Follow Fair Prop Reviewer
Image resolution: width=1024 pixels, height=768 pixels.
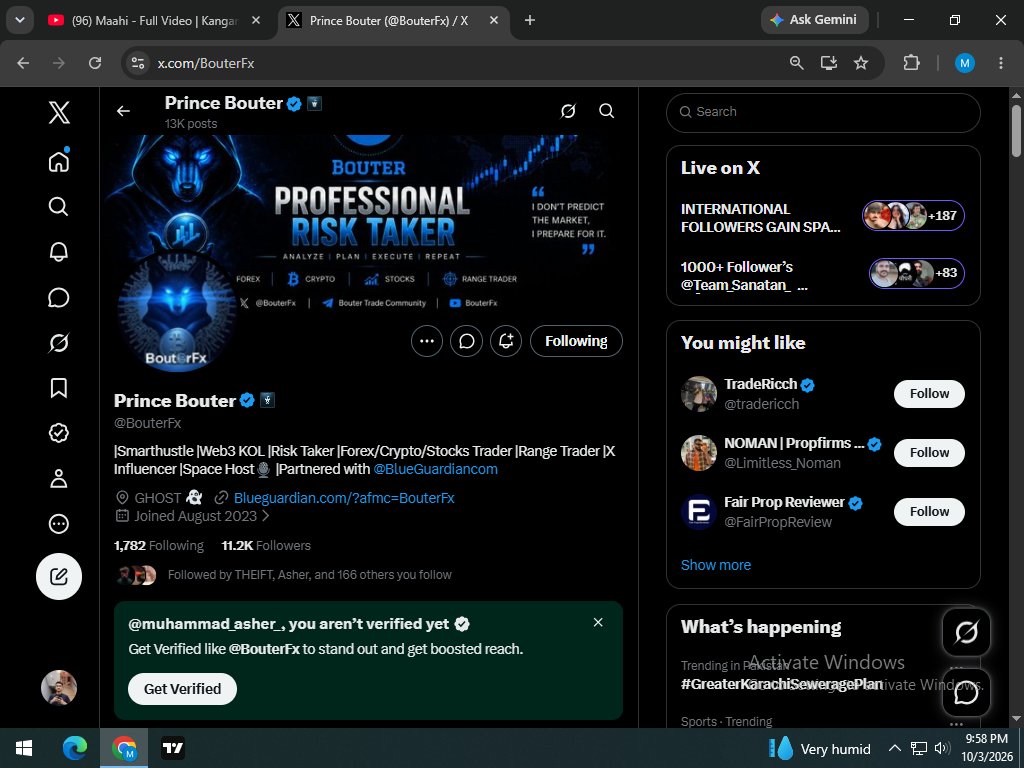tap(929, 511)
